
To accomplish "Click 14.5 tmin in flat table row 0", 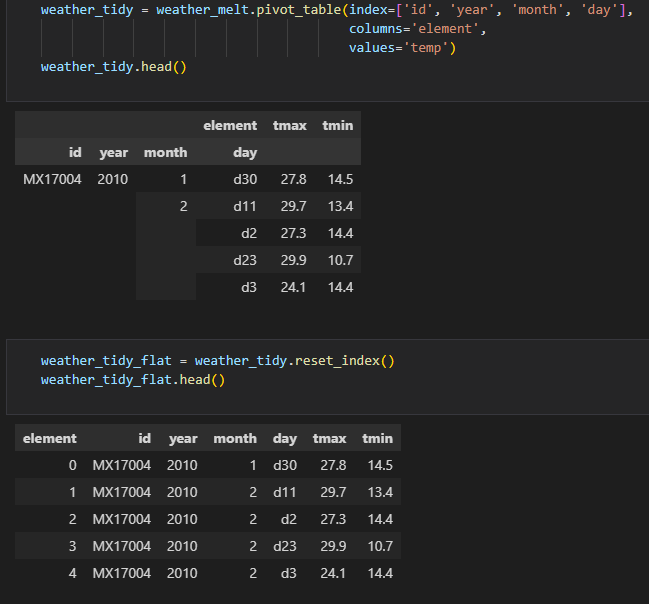I will [x=380, y=465].
